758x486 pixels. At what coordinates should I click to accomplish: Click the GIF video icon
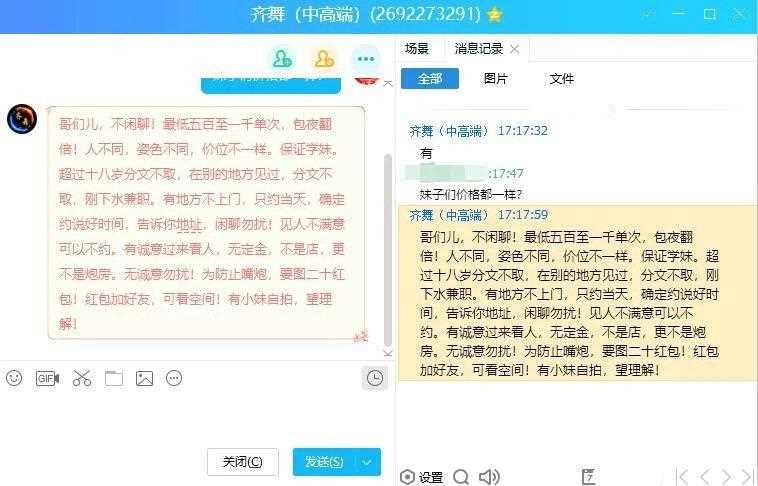(x=47, y=378)
